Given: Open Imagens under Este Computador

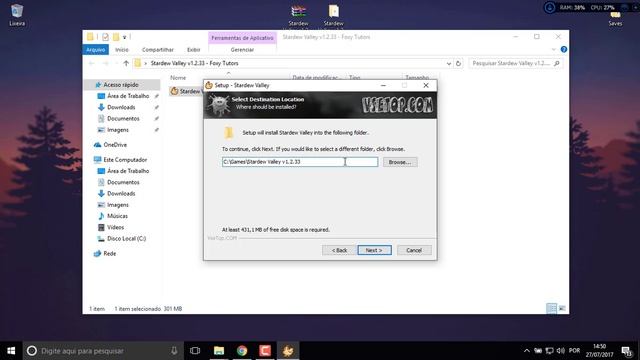Looking at the screenshot, I should click(x=118, y=205).
